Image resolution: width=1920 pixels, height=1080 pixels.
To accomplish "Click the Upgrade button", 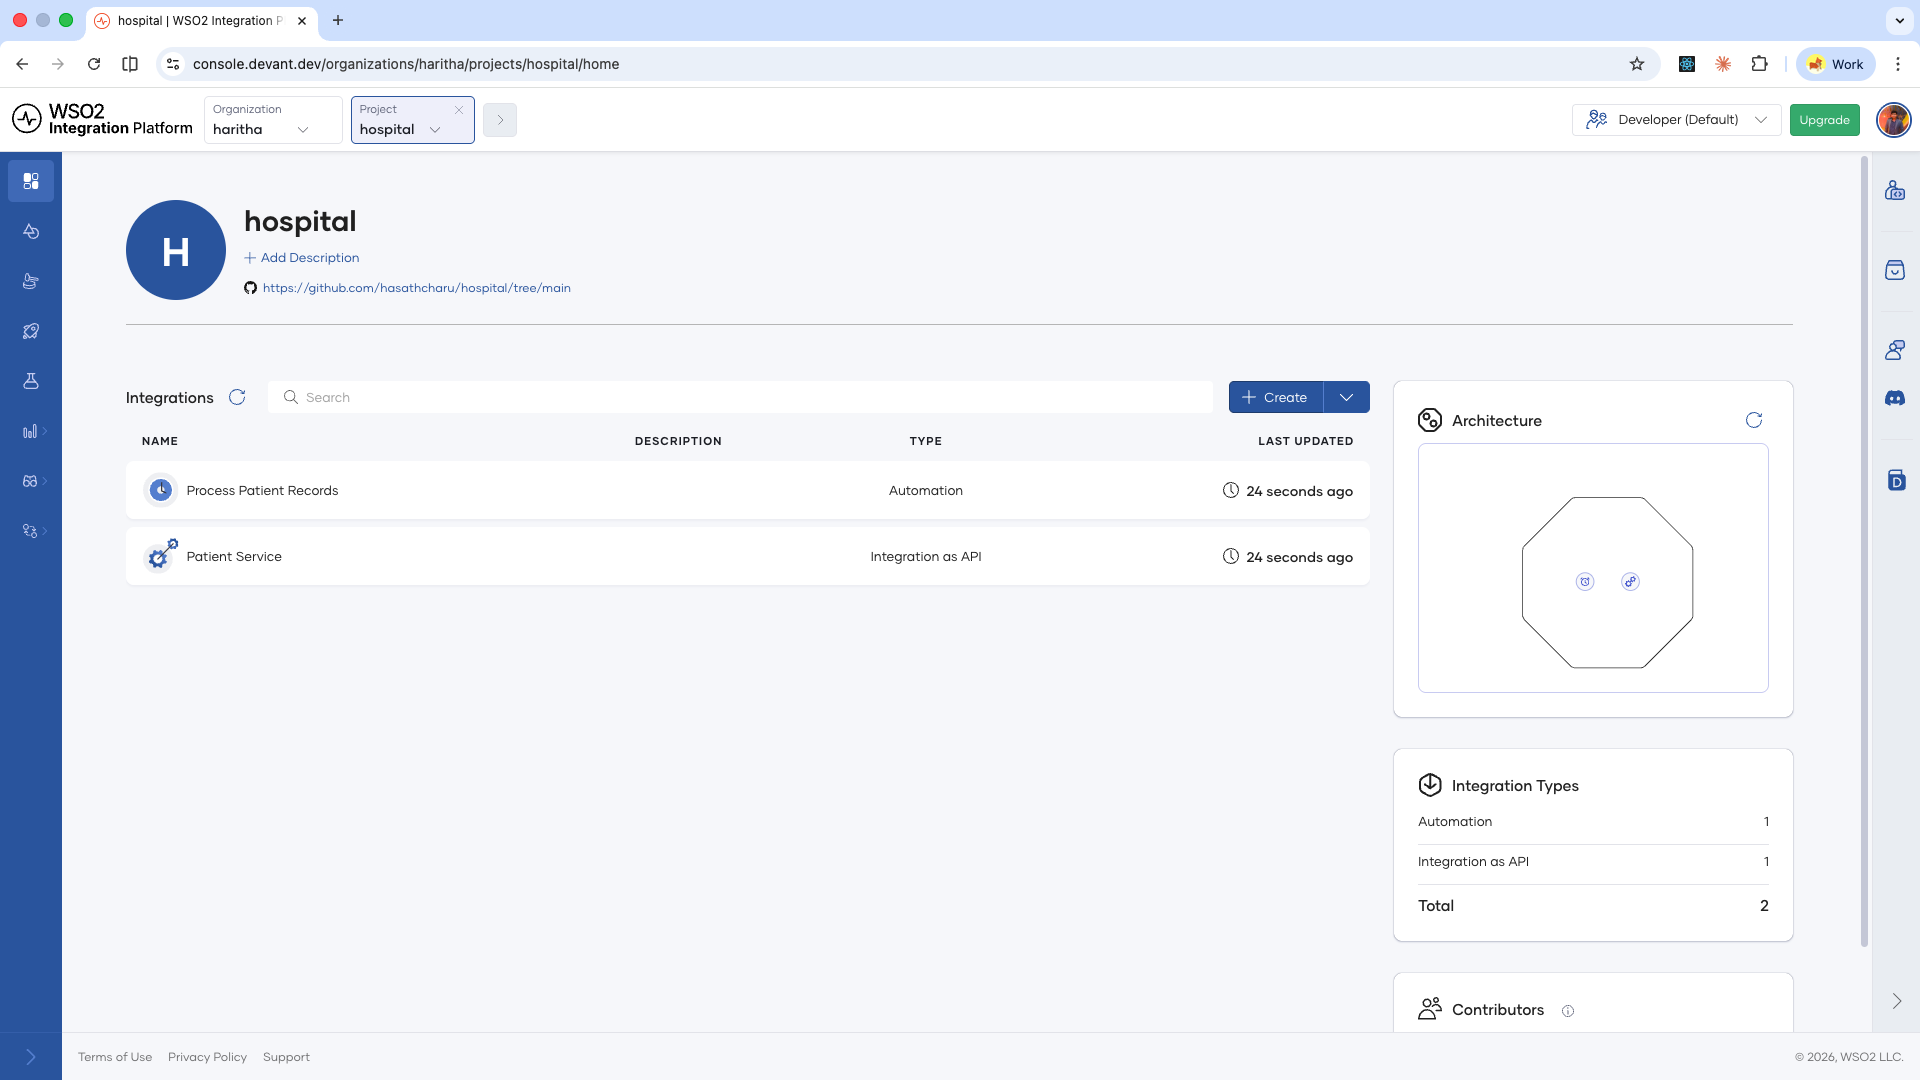I will [1824, 120].
